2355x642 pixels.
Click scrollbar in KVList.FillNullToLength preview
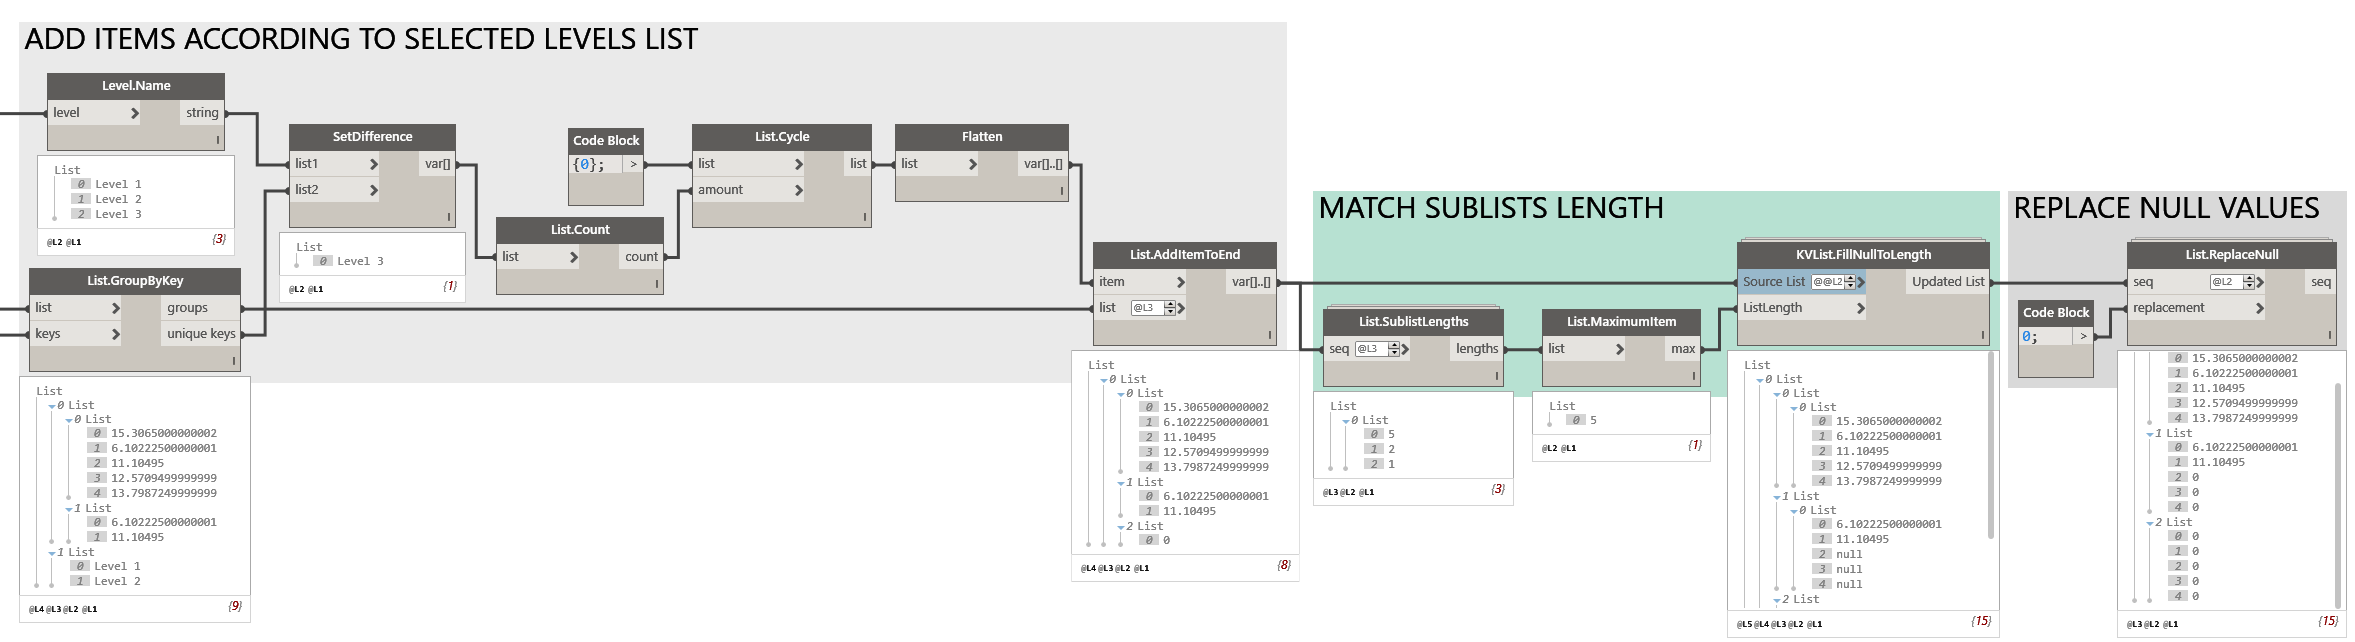[1990, 446]
